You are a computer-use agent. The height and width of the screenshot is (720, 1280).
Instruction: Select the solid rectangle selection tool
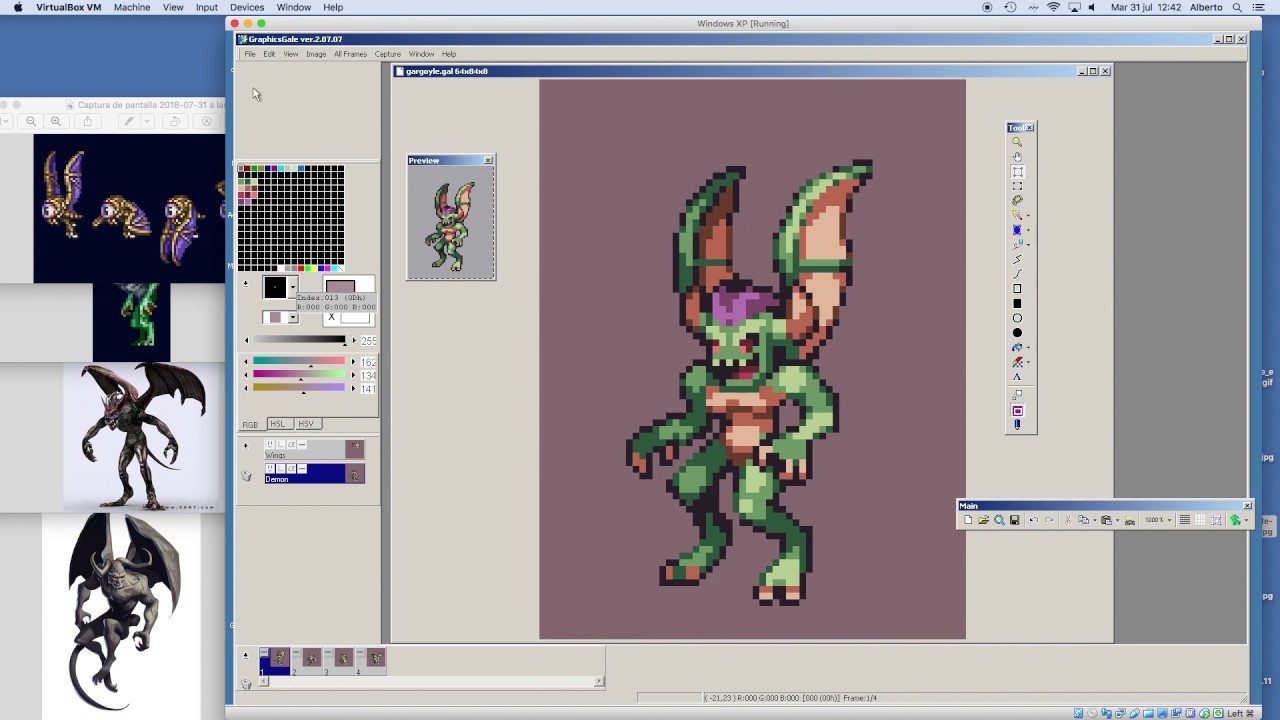[1017, 171]
